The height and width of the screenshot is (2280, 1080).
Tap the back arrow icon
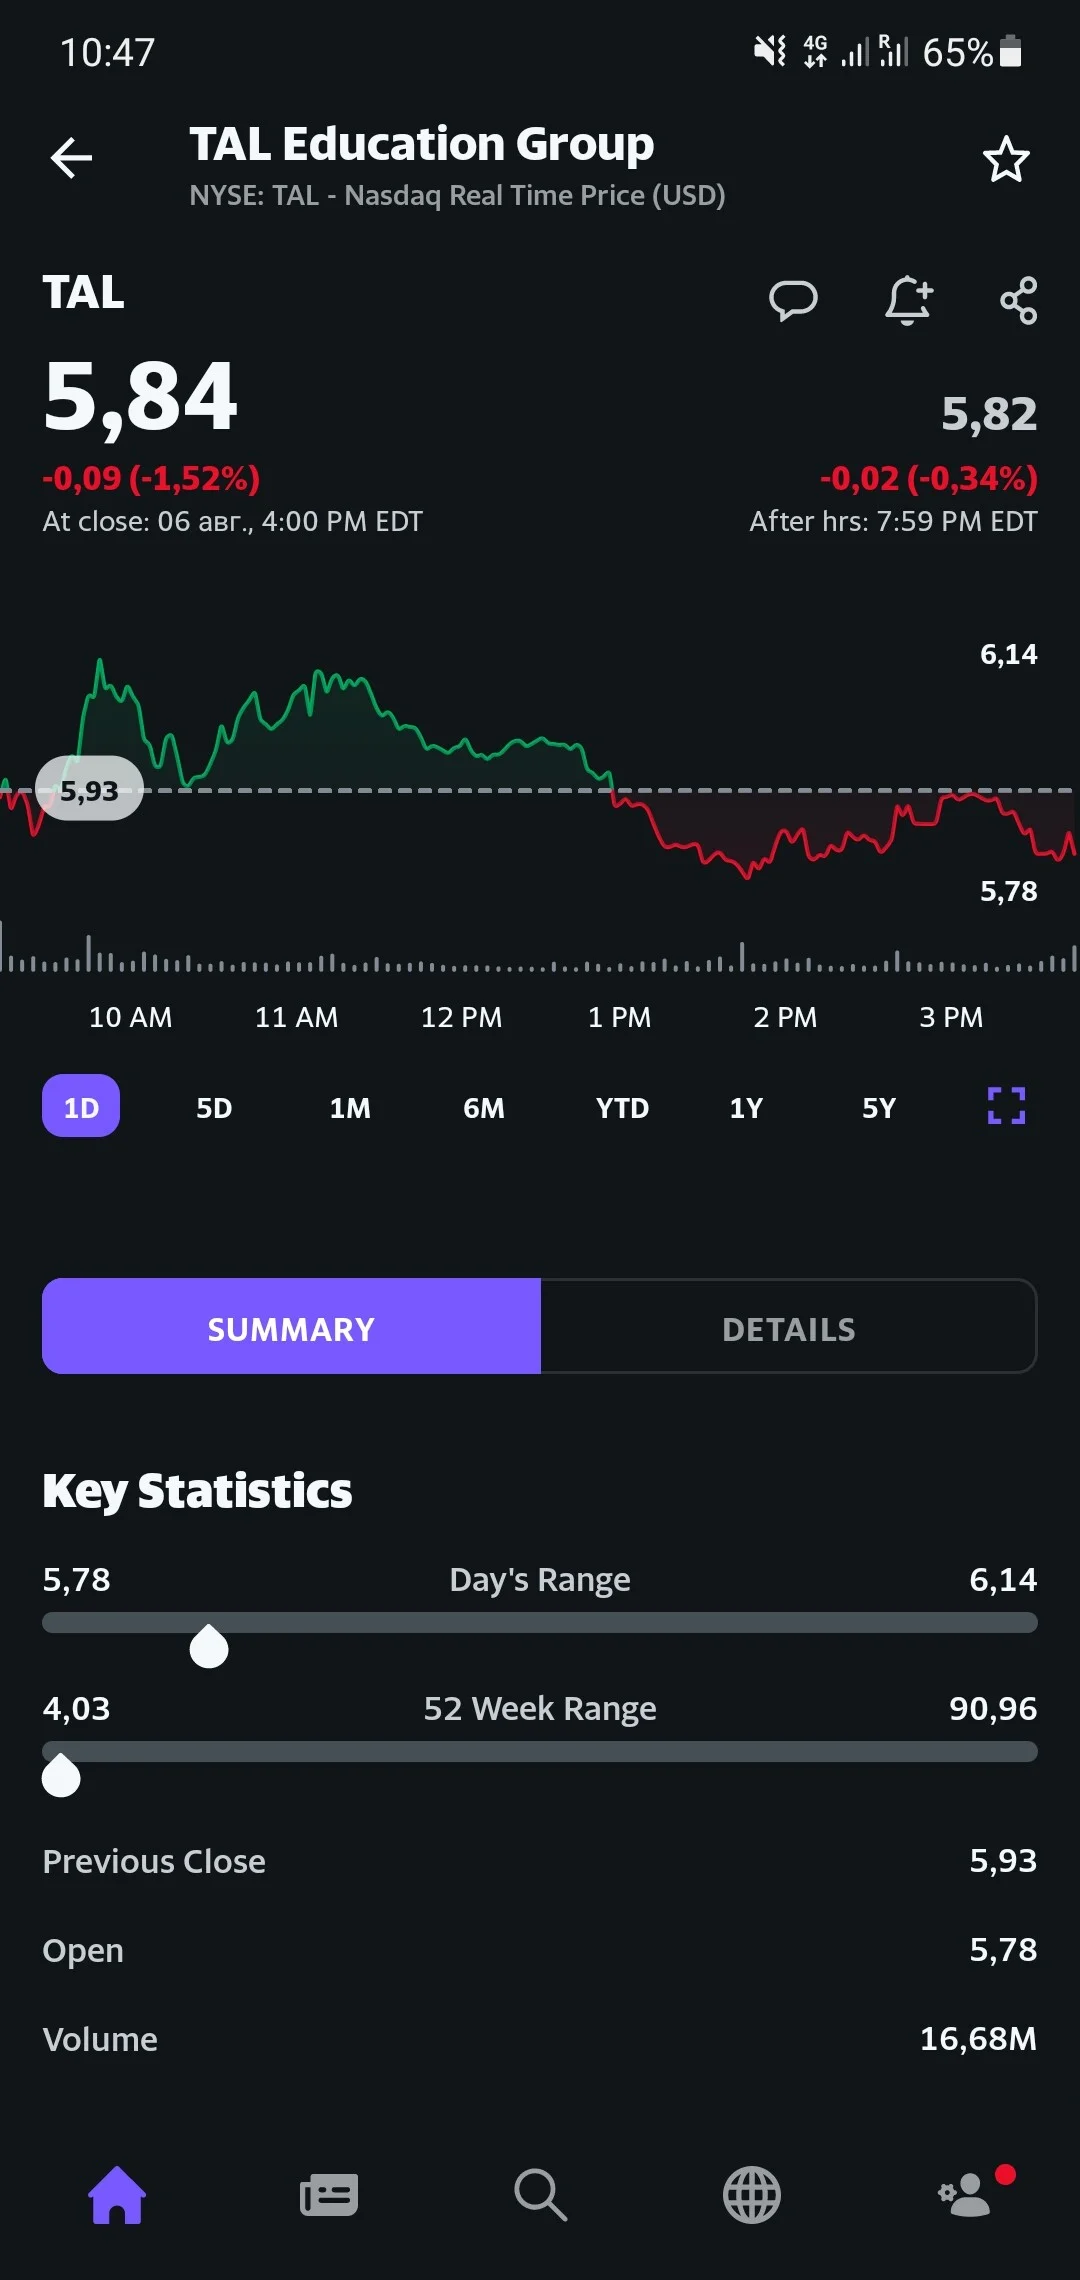point(71,158)
